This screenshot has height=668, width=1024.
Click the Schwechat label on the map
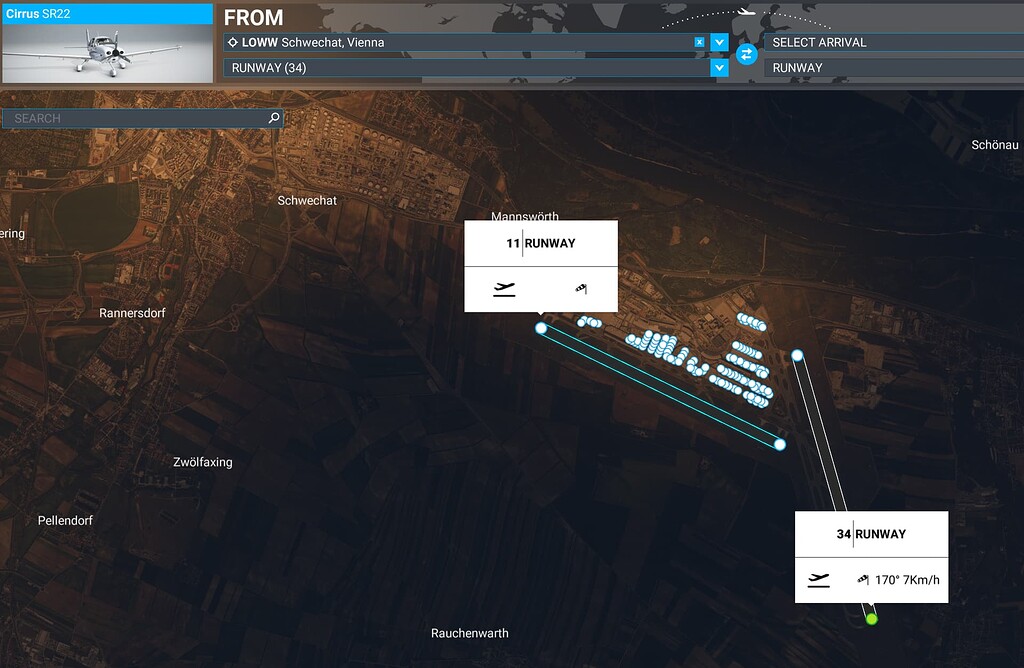click(x=306, y=200)
